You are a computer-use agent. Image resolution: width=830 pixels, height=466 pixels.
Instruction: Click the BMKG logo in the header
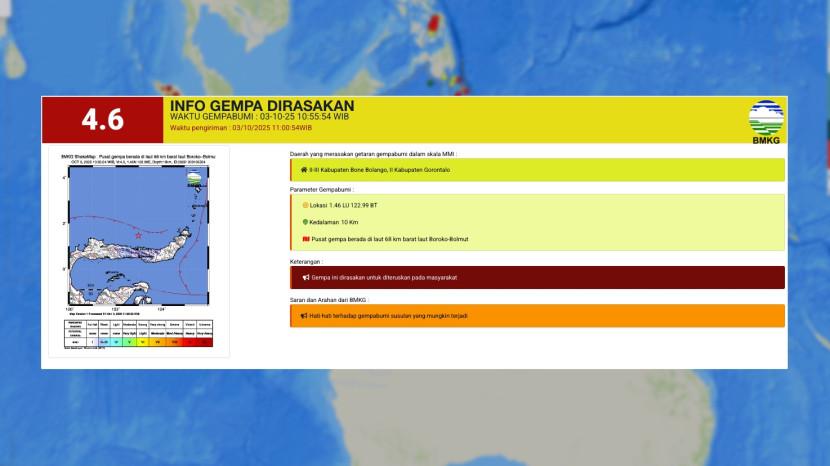coord(766,120)
